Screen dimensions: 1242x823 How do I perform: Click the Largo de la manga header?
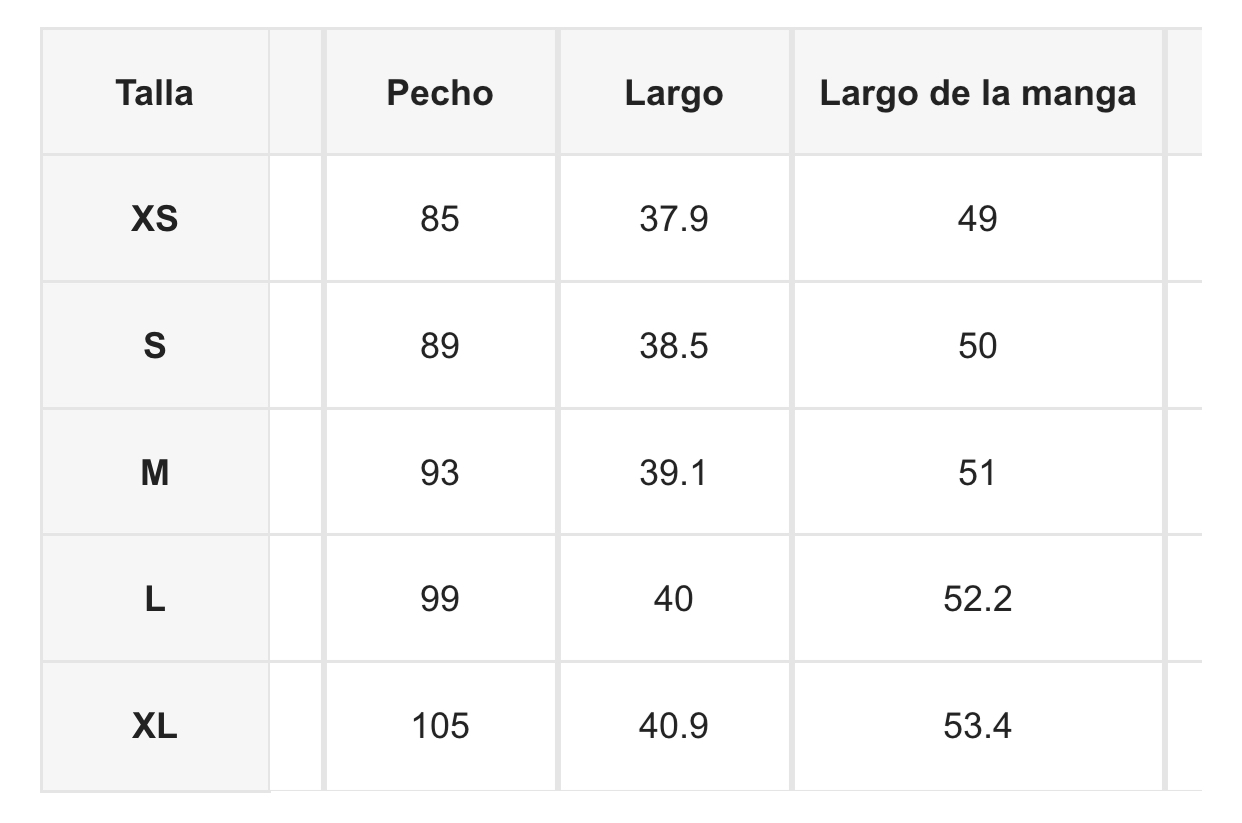tap(977, 93)
